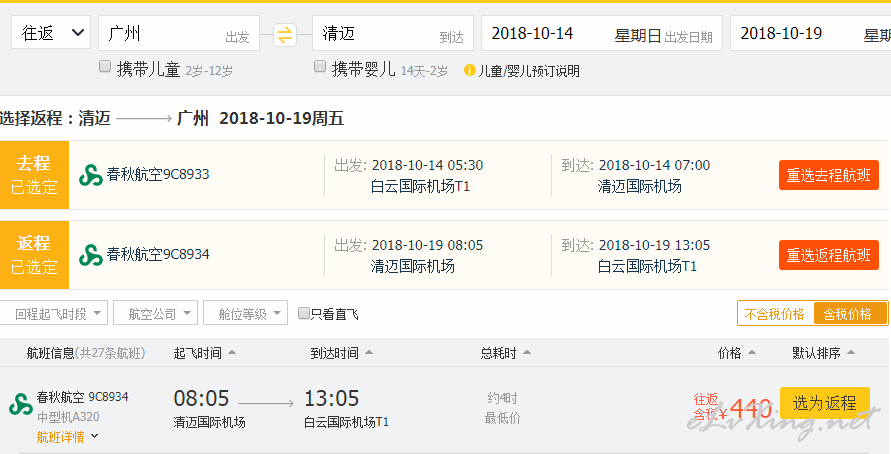Image resolution: width=891 pixels, height=454 pixels.
Task: Click 最低价 lowest price label
Action: tap(502, 419)
